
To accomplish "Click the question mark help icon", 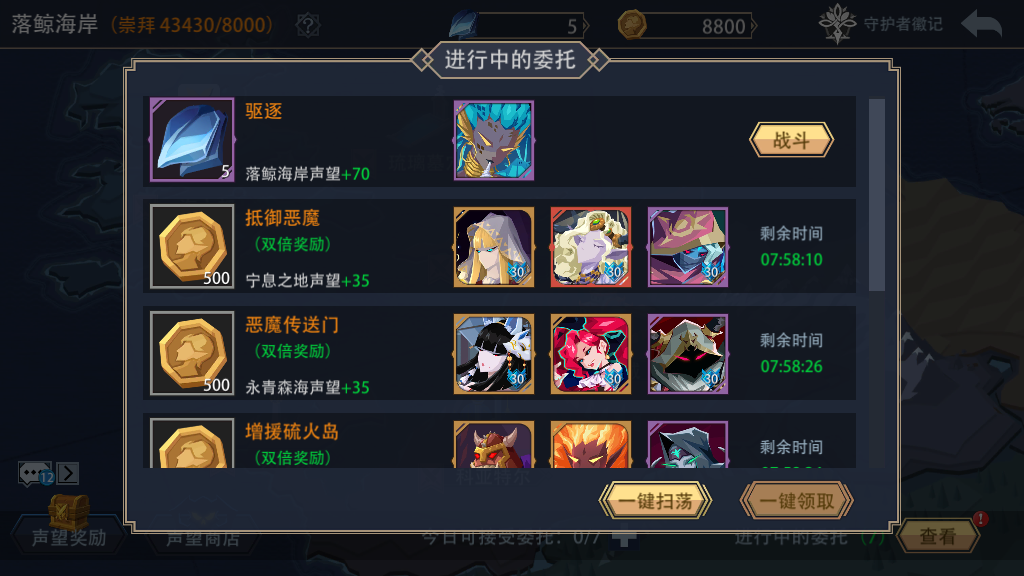I will pyautogui.click(x=308, y=25).
